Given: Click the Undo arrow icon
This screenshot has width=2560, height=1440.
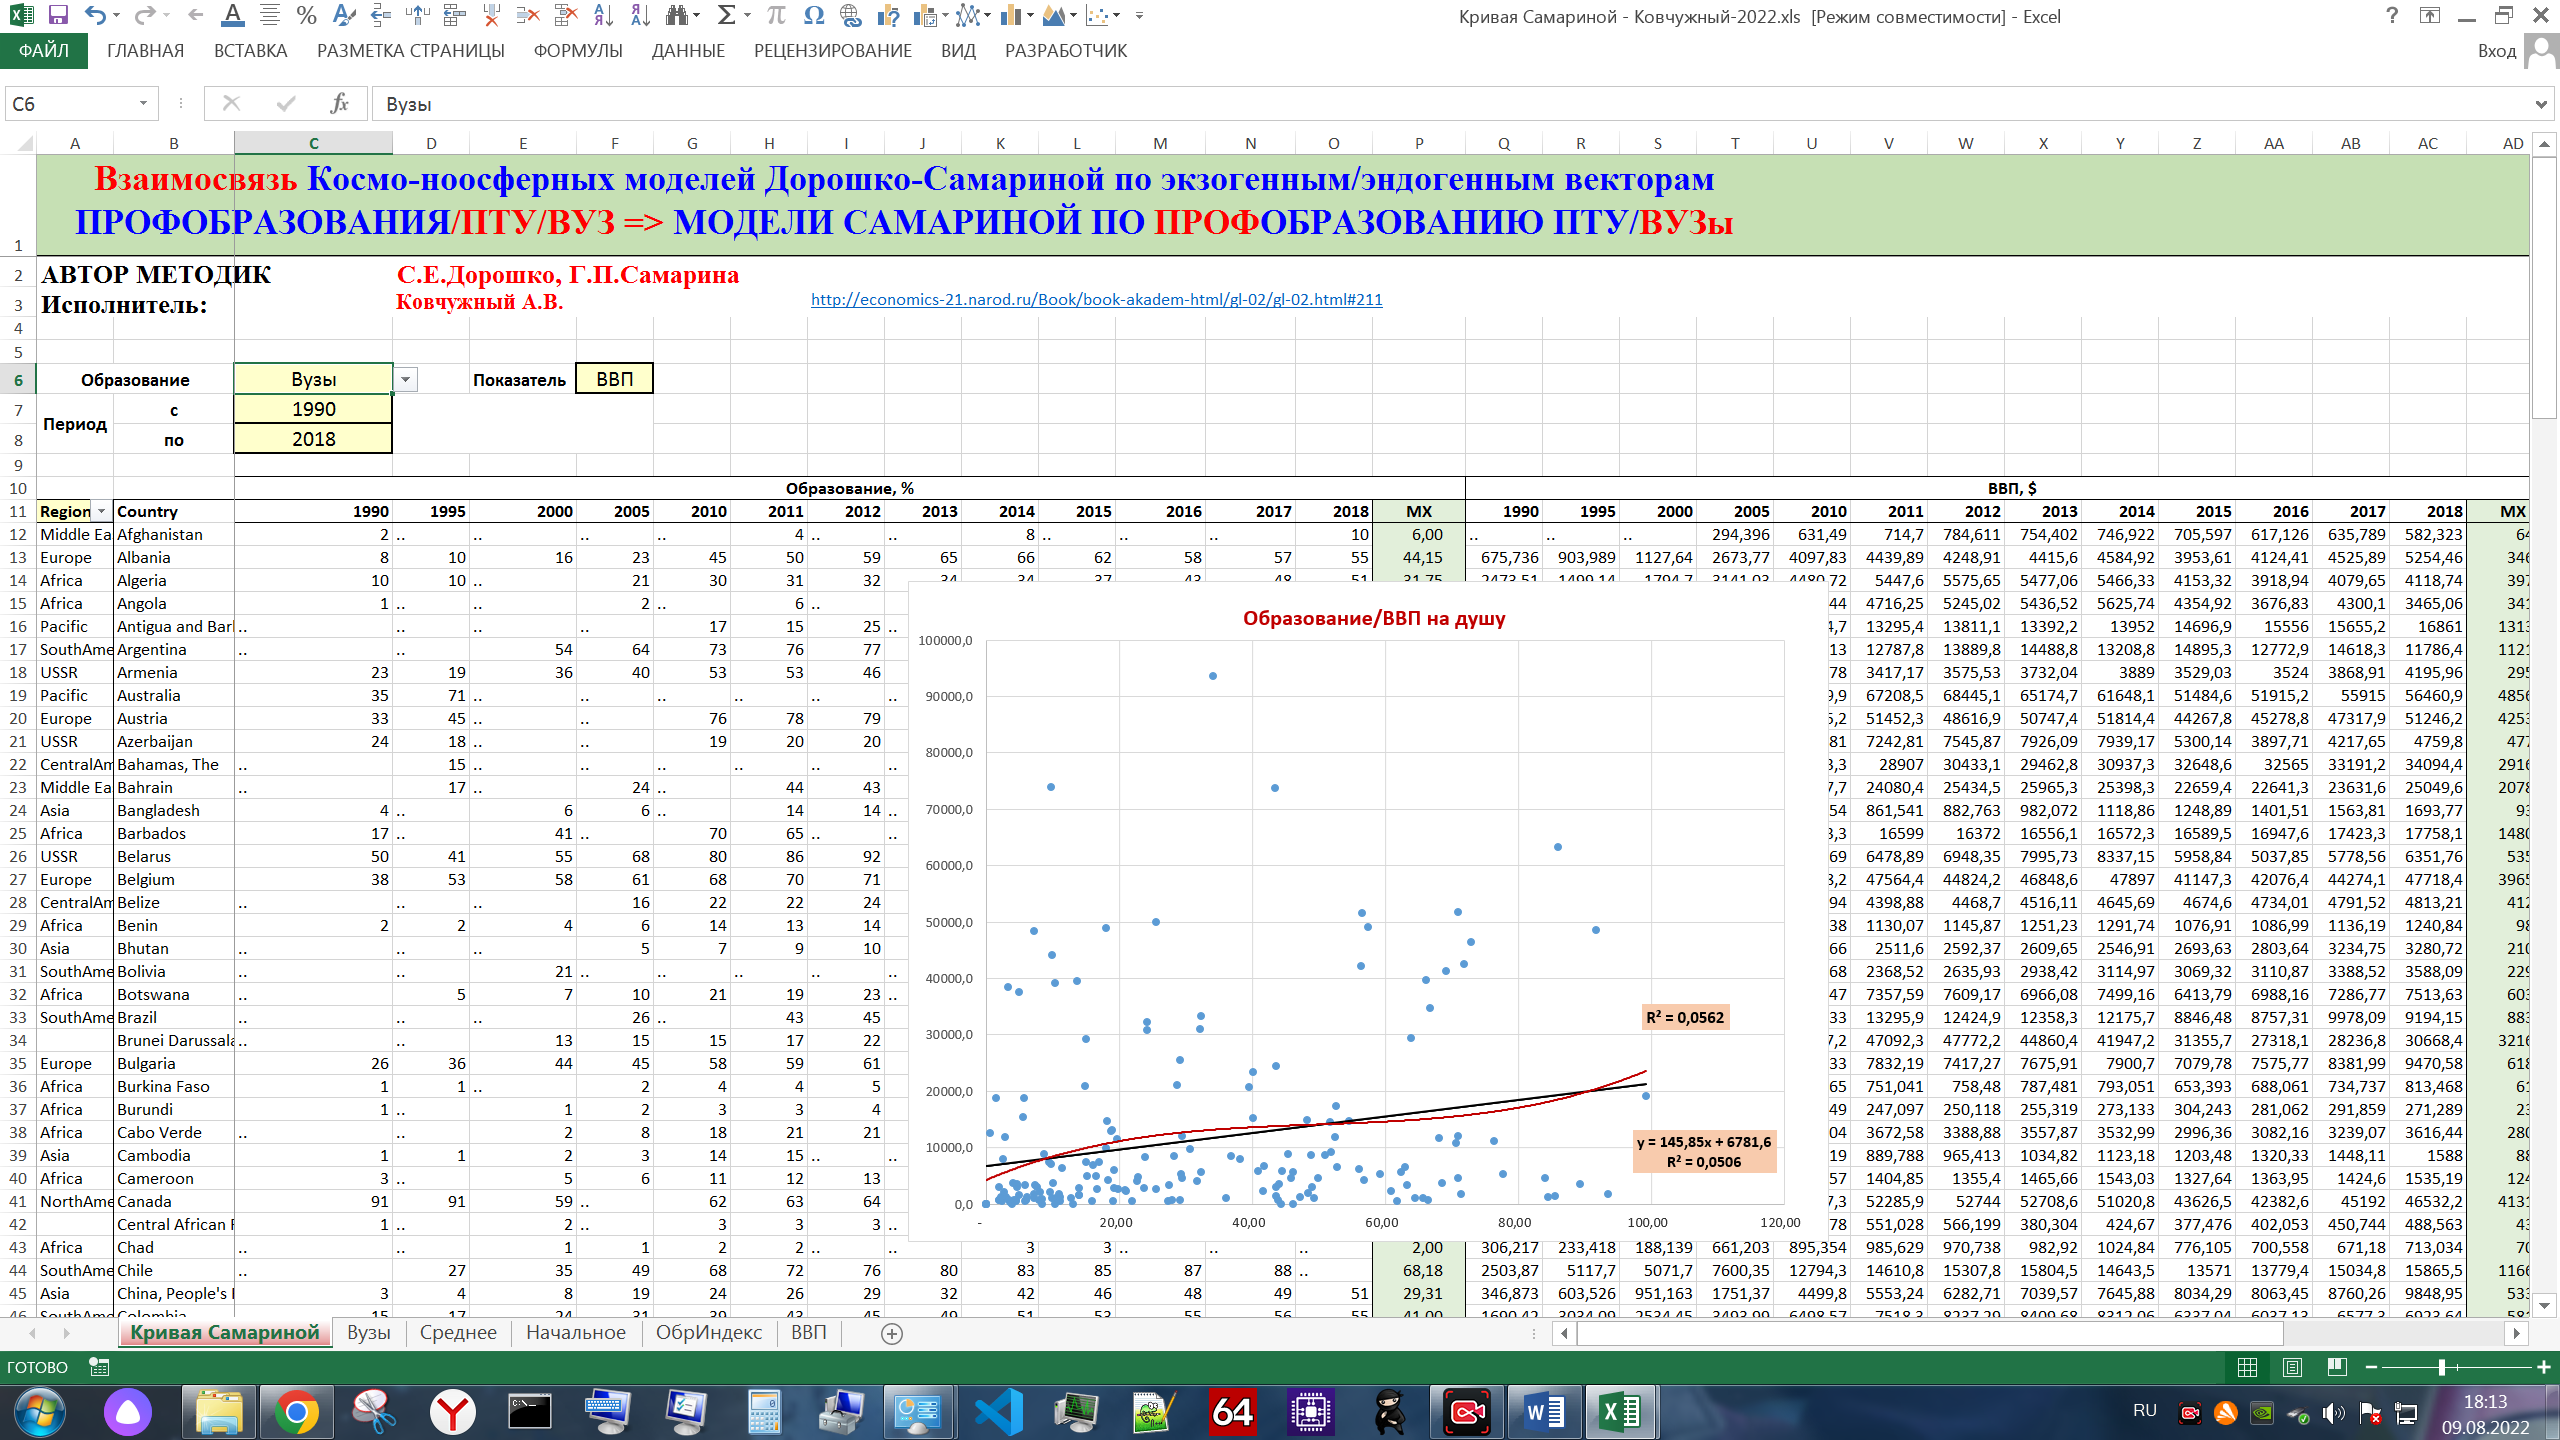Looking at the screenshot, I should (x=94, y=15).
